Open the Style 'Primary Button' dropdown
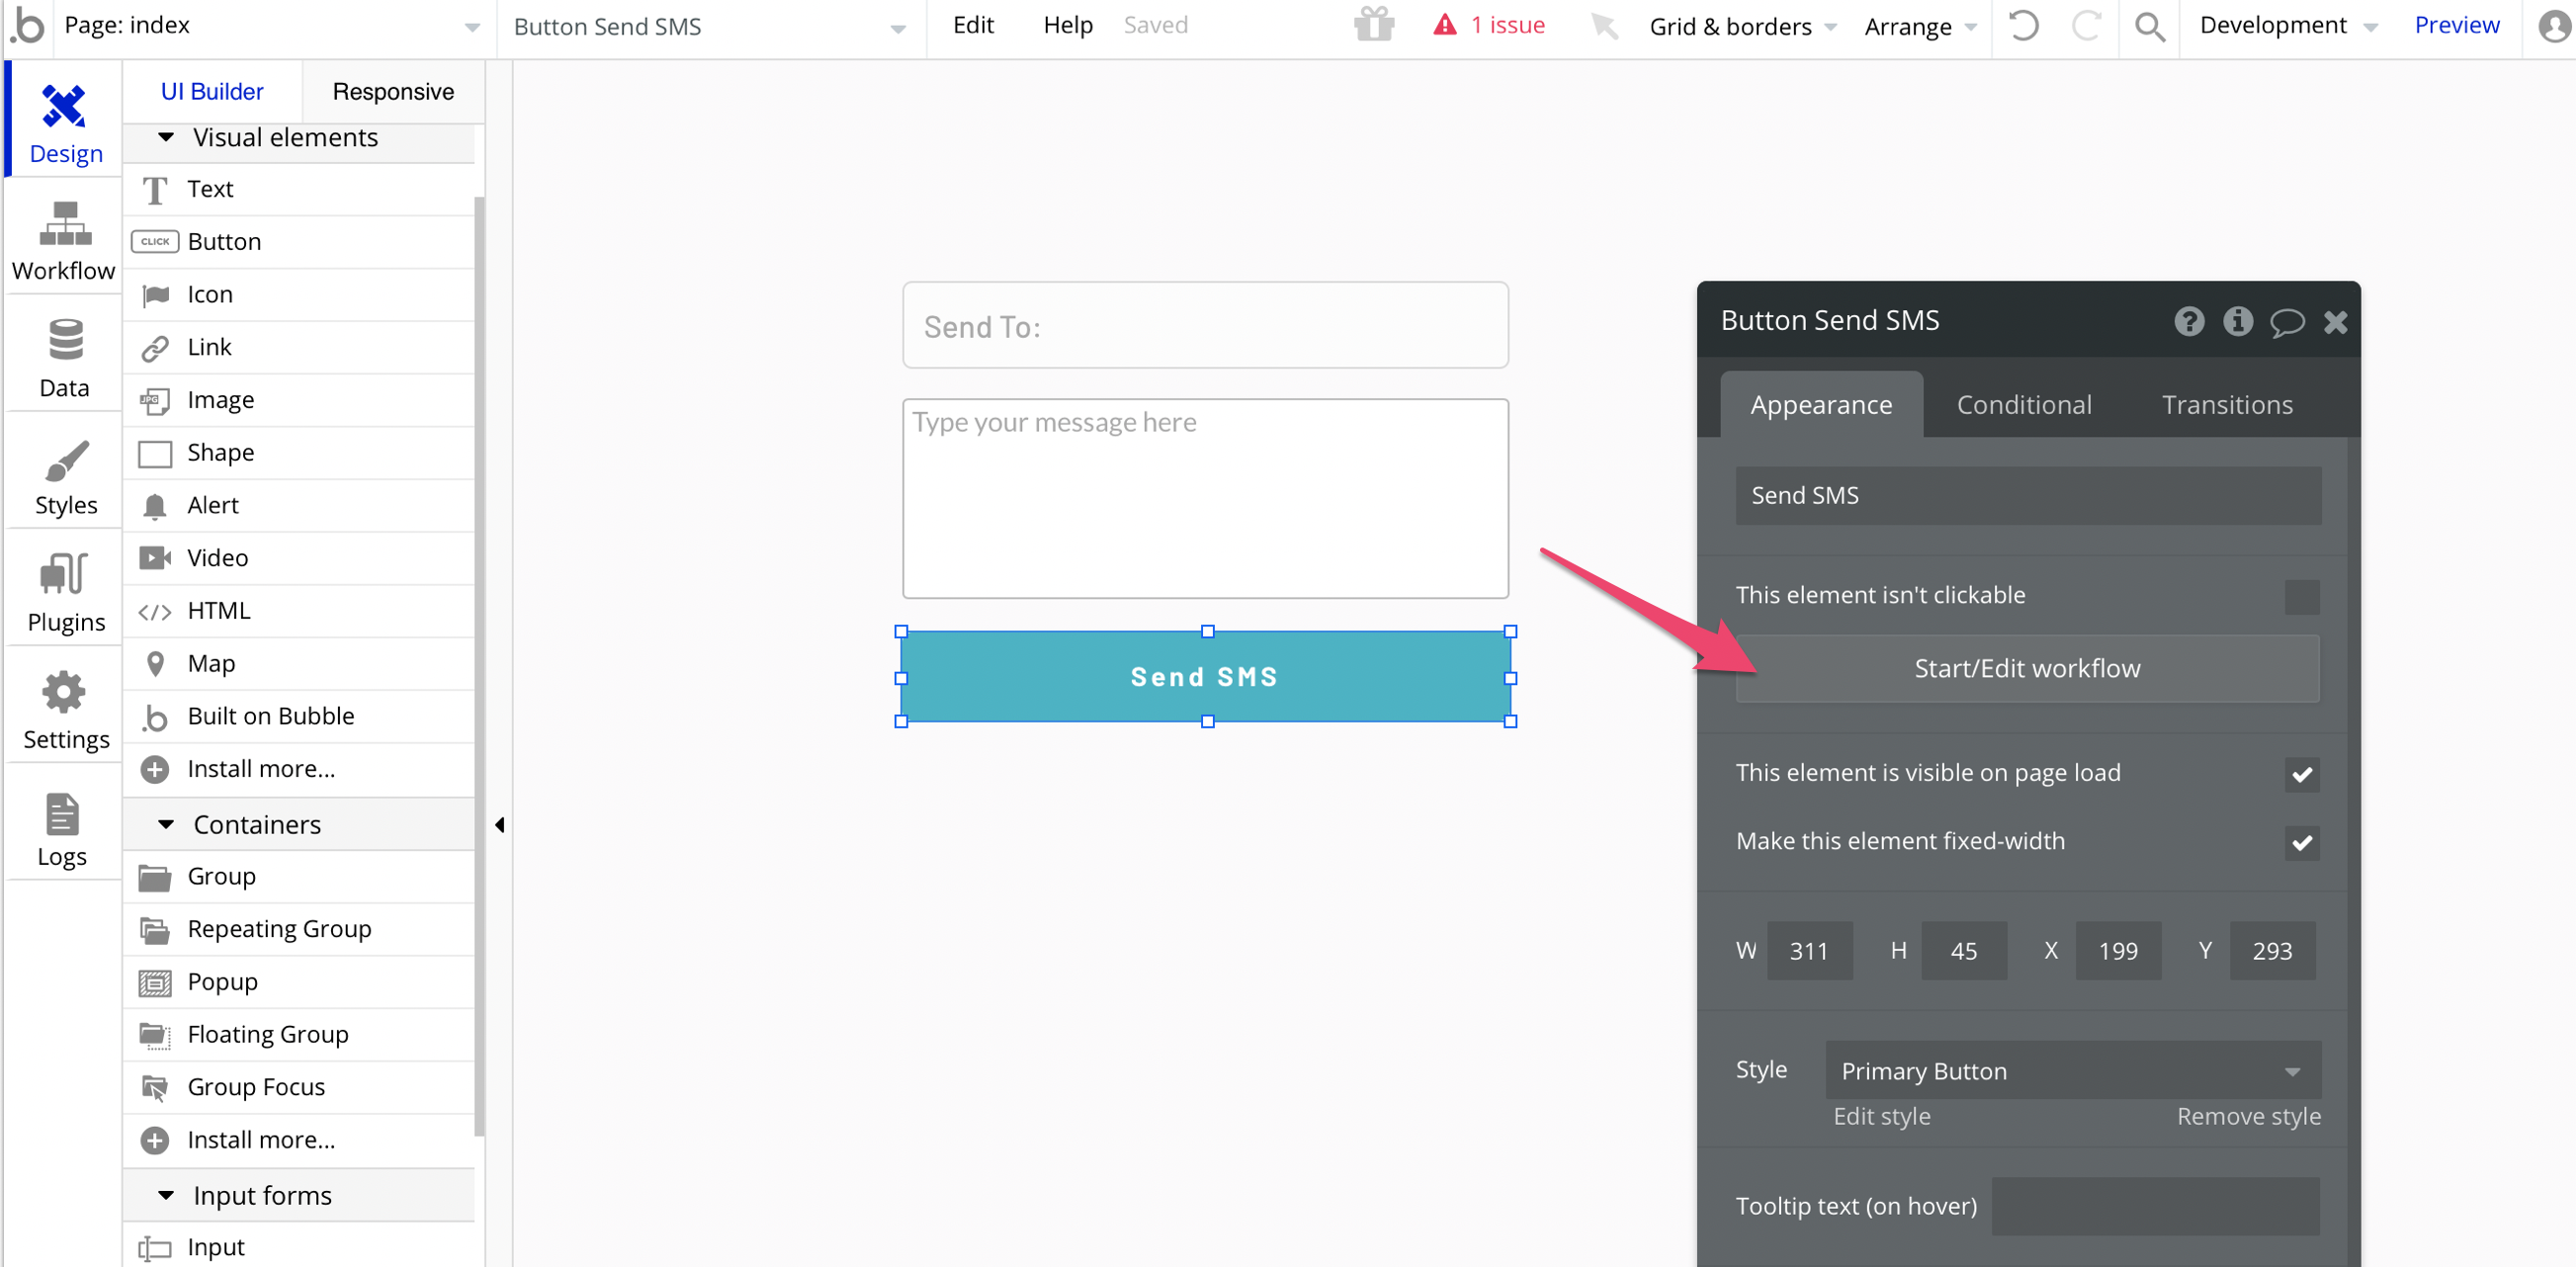 pyautogui.click(x=2072, y=1071)
